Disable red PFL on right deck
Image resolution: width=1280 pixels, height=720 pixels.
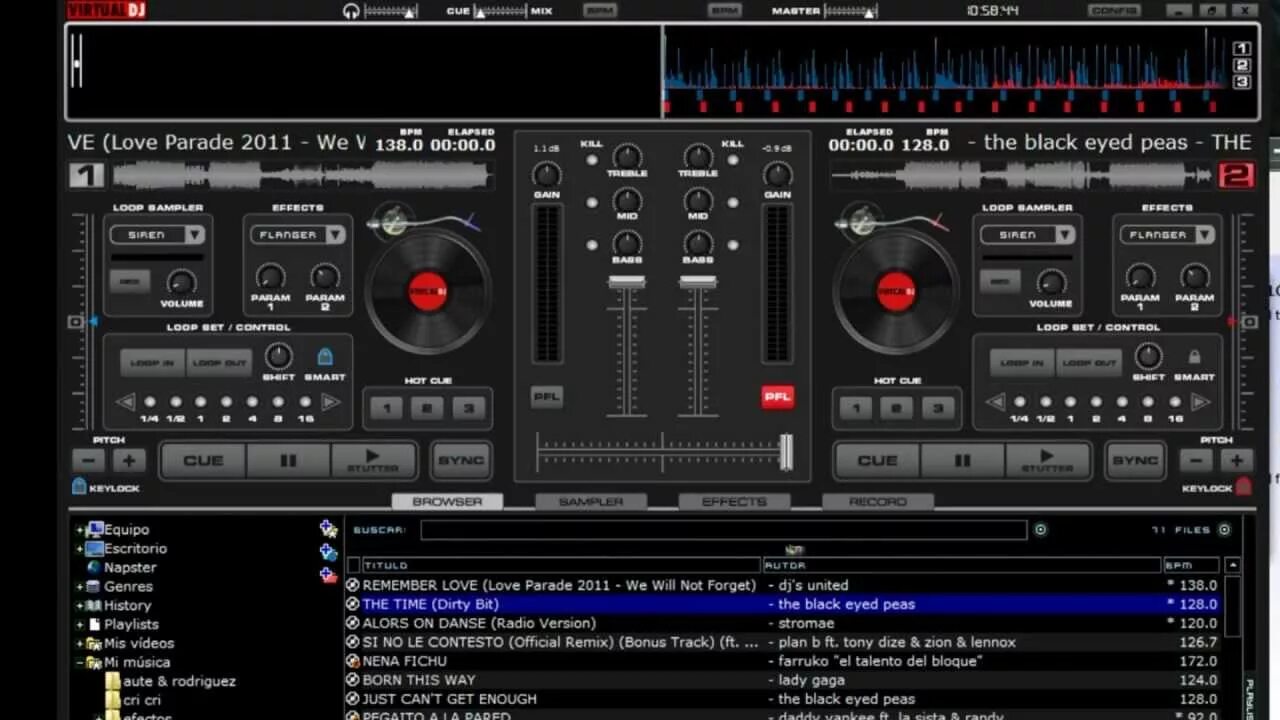coord(777,397)
